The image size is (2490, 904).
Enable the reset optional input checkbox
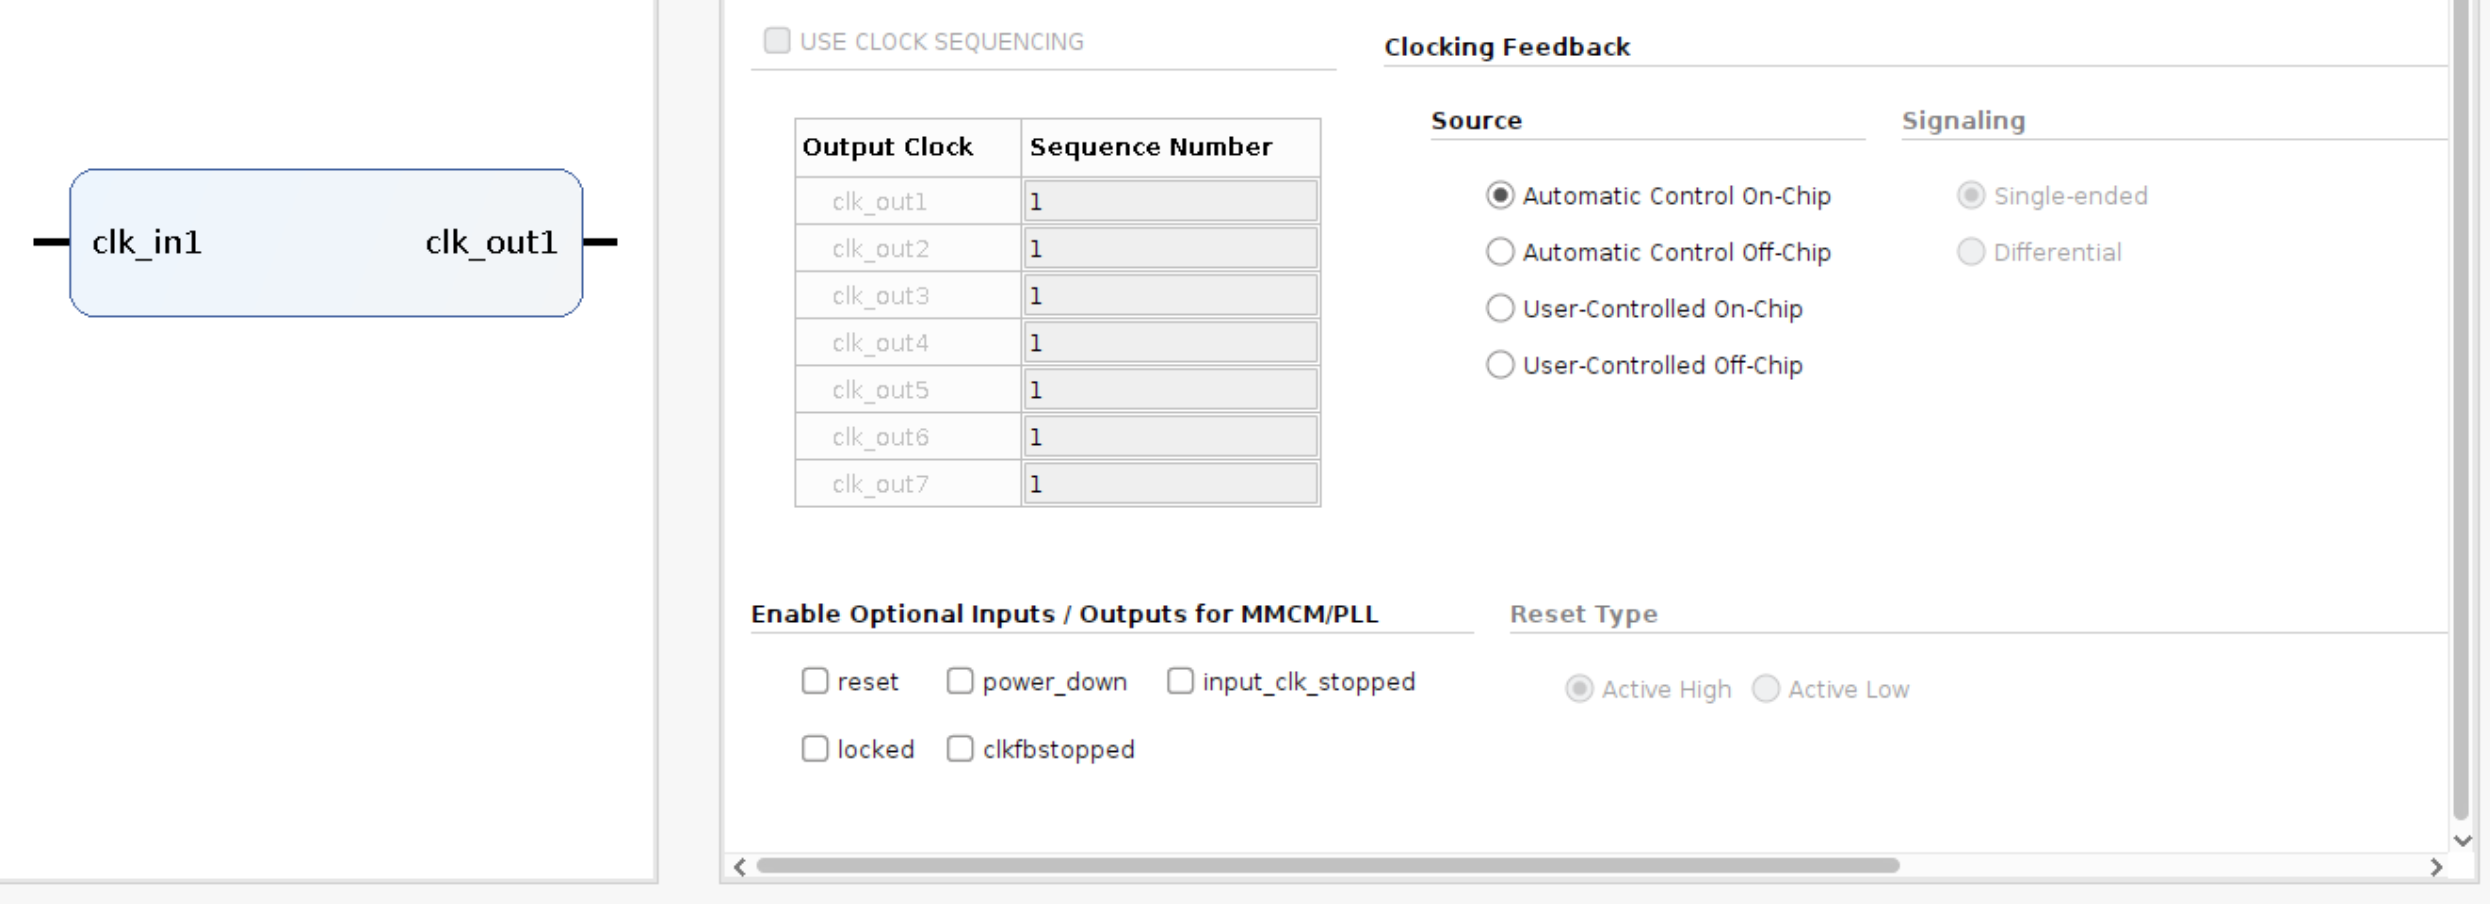pyautogui.click(x=815, y=681)
